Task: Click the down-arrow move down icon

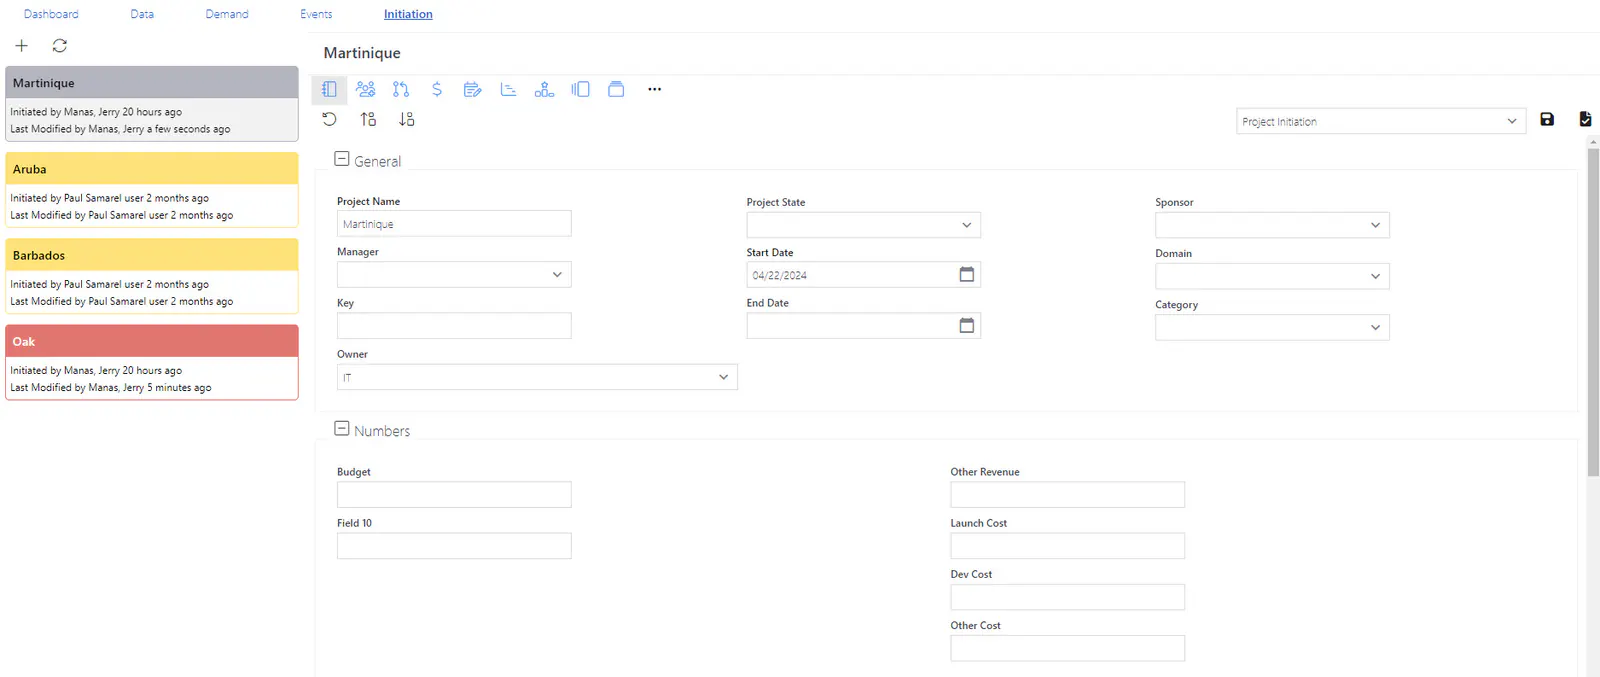Action: 406,119
